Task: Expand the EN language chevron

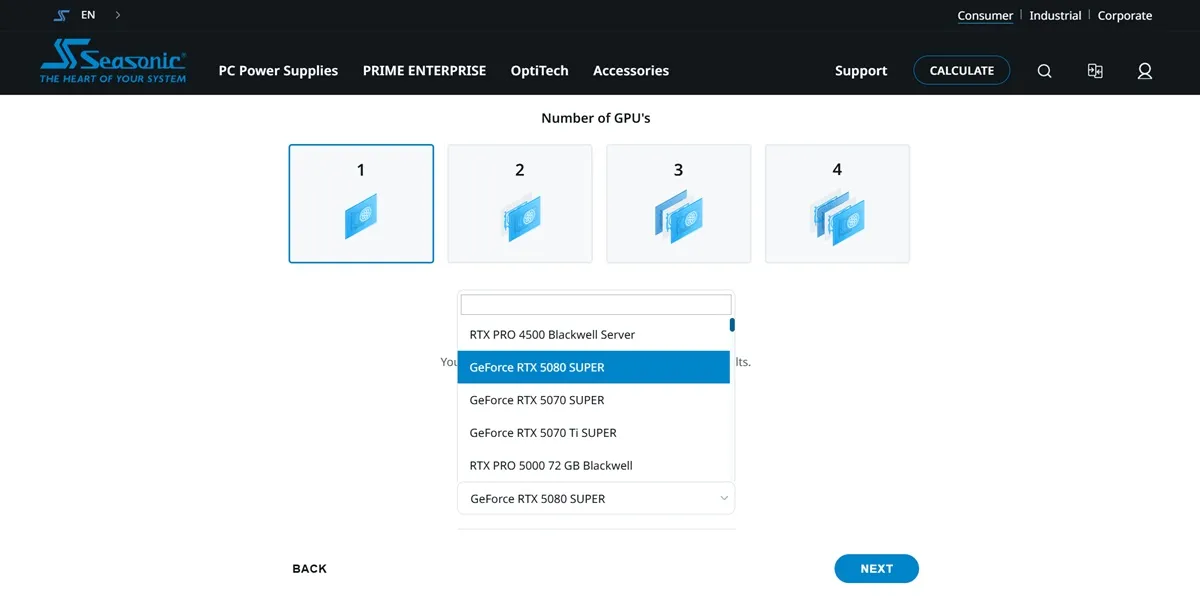Action: [x=118, y=15]
